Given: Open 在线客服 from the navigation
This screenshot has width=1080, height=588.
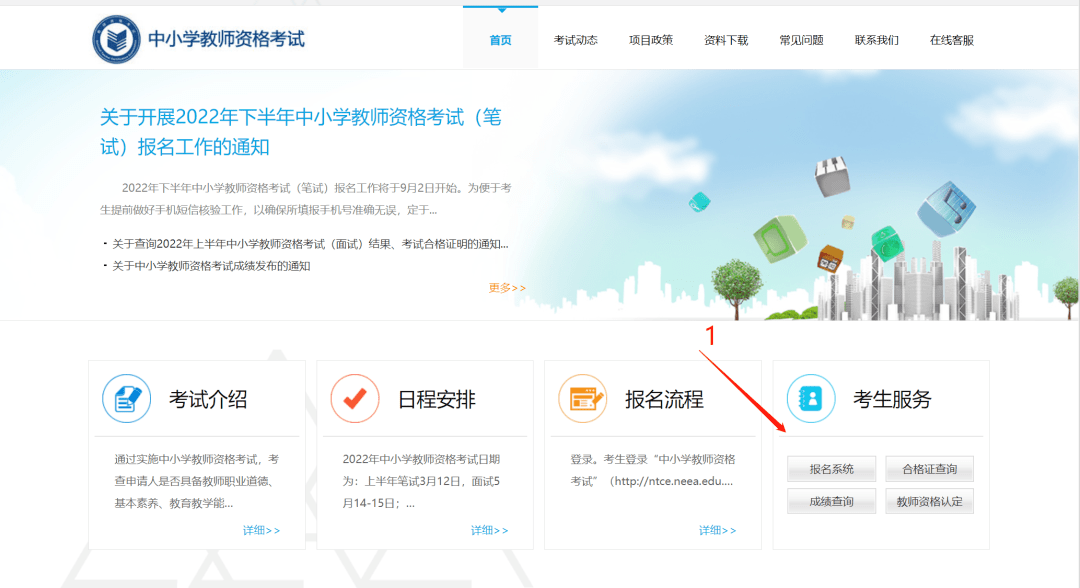Looking at the screenshot, I should 951,40.
